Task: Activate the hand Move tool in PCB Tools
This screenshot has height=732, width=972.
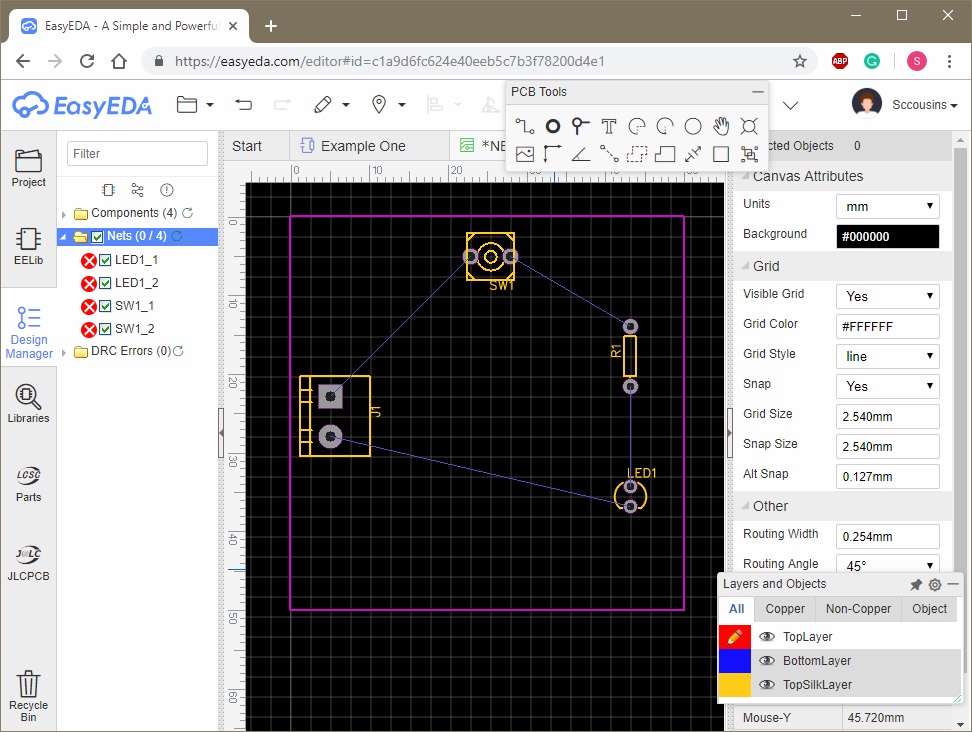Action: [x=721, y=126]
